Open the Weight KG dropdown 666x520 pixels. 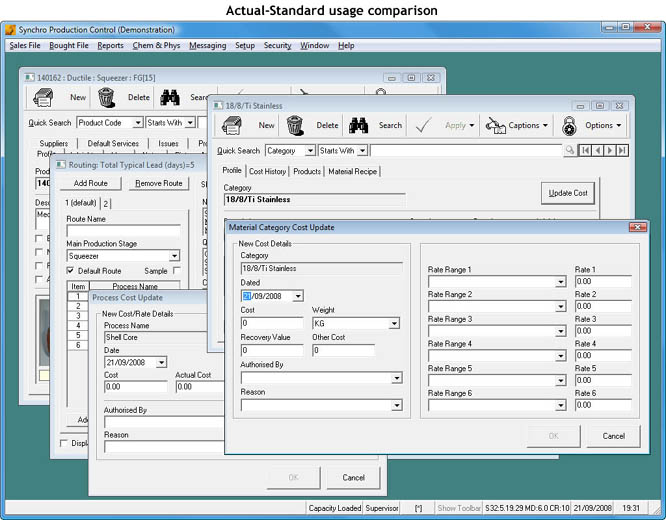[x=394, y=324]
